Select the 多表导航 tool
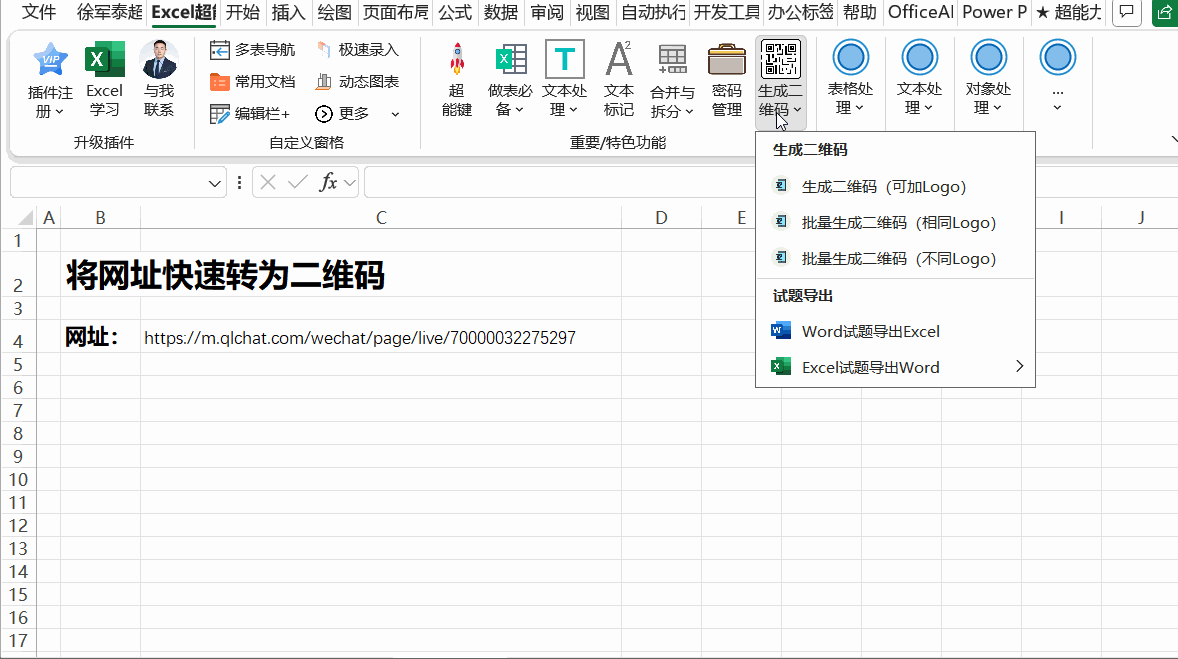The height and width of the screenshot is (659, 1178). coord(252,50)
